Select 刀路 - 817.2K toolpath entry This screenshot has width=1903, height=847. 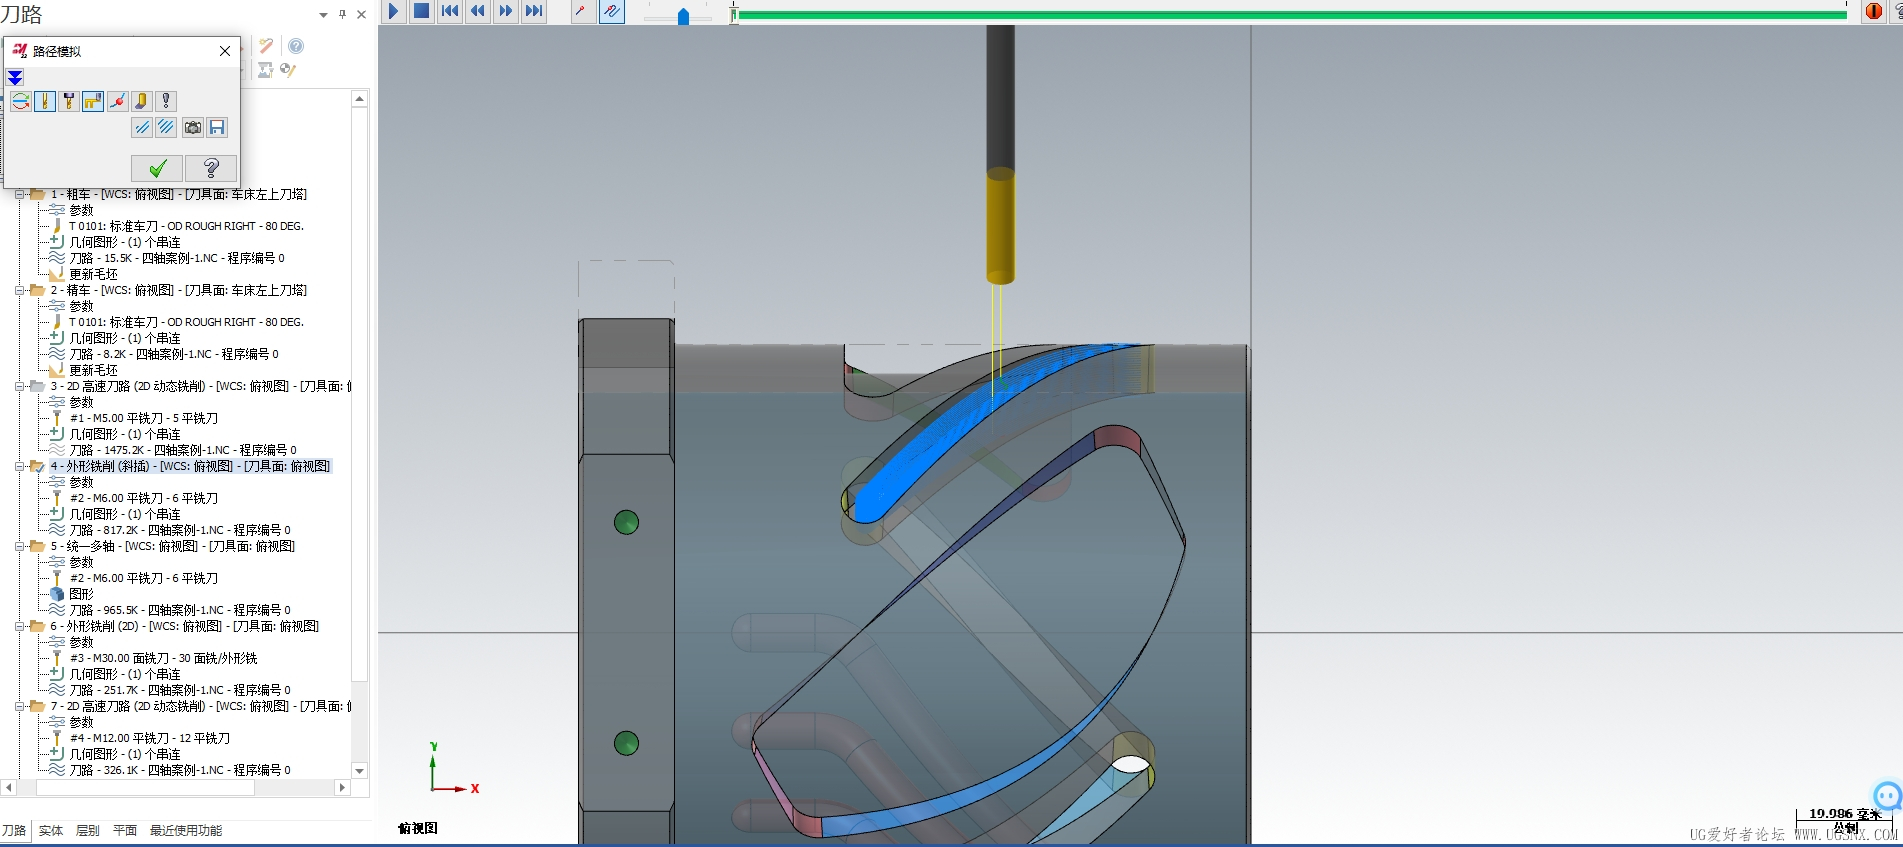tap(180, 530)
